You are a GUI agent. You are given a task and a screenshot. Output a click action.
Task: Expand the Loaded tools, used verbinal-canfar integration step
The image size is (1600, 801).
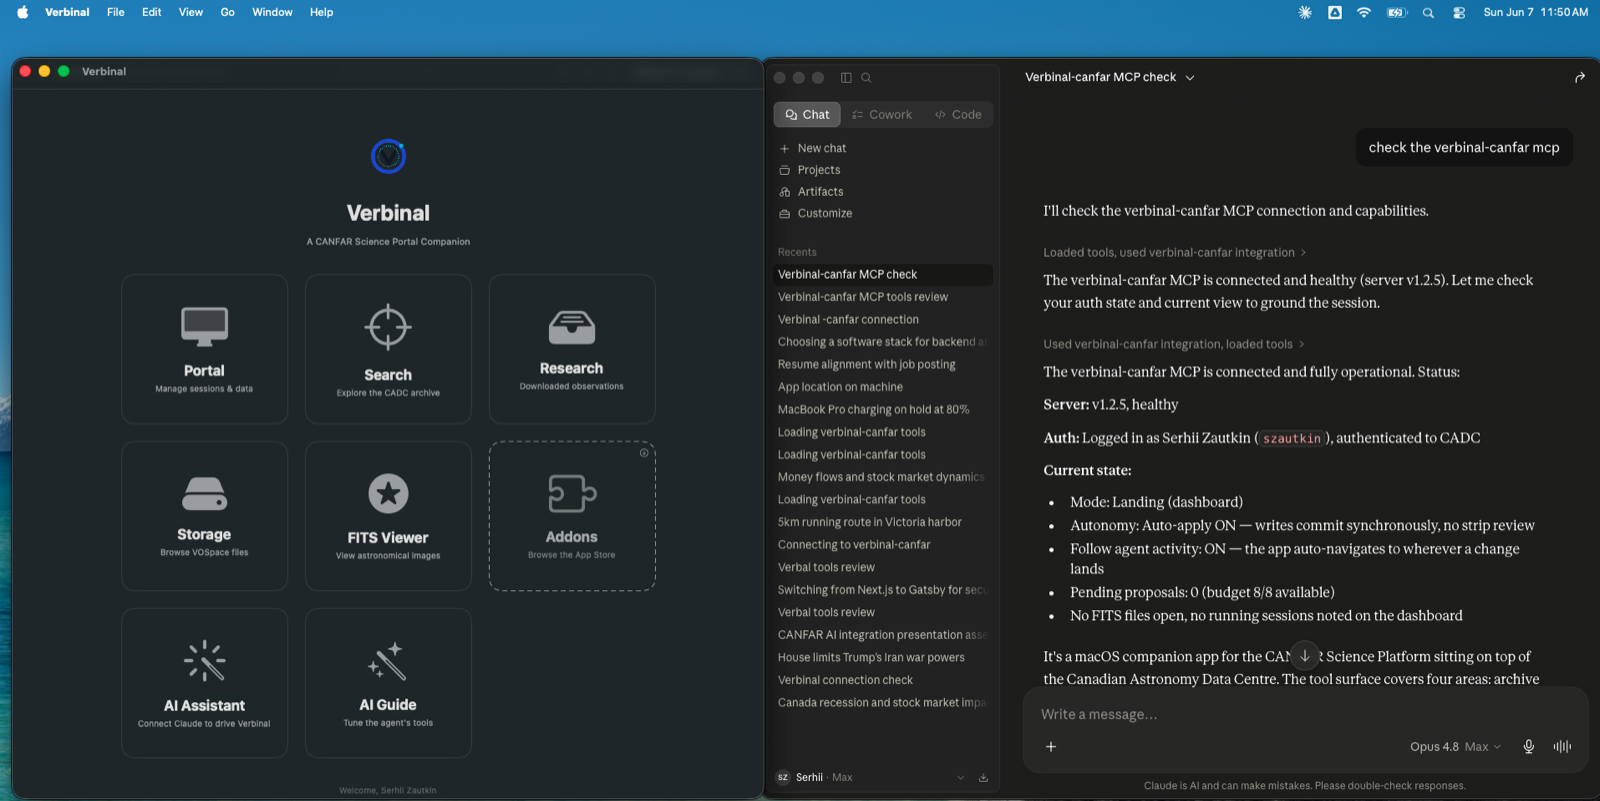click(1174, 253)
